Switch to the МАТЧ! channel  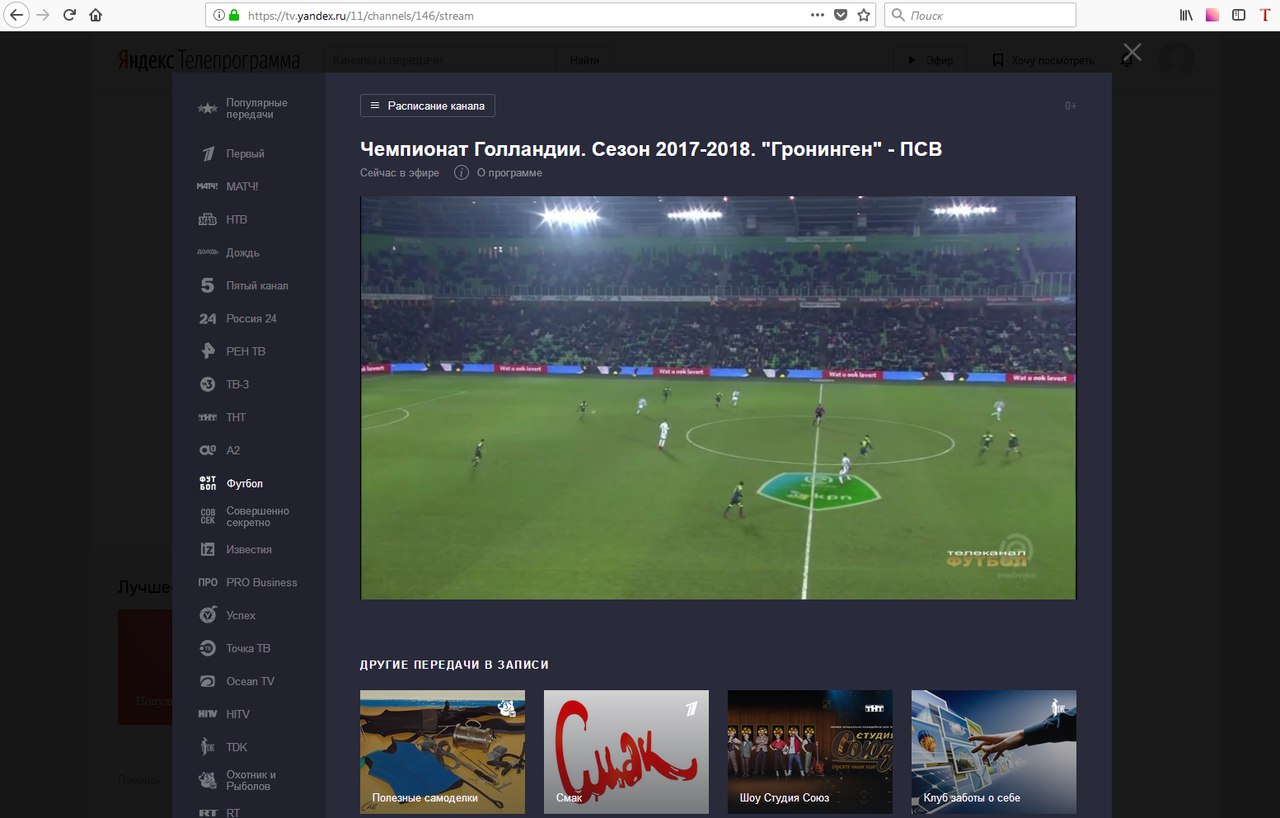tap(229, 187)
